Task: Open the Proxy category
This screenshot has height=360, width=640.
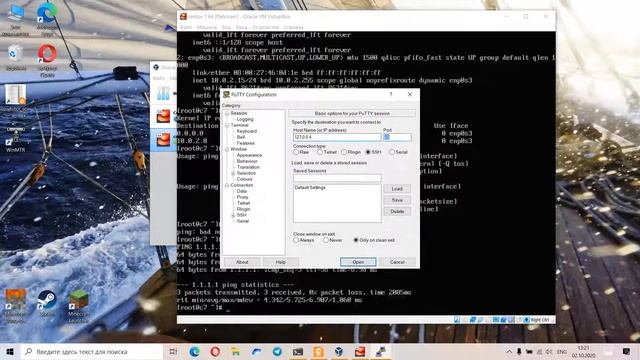Action: pos(242,197)
